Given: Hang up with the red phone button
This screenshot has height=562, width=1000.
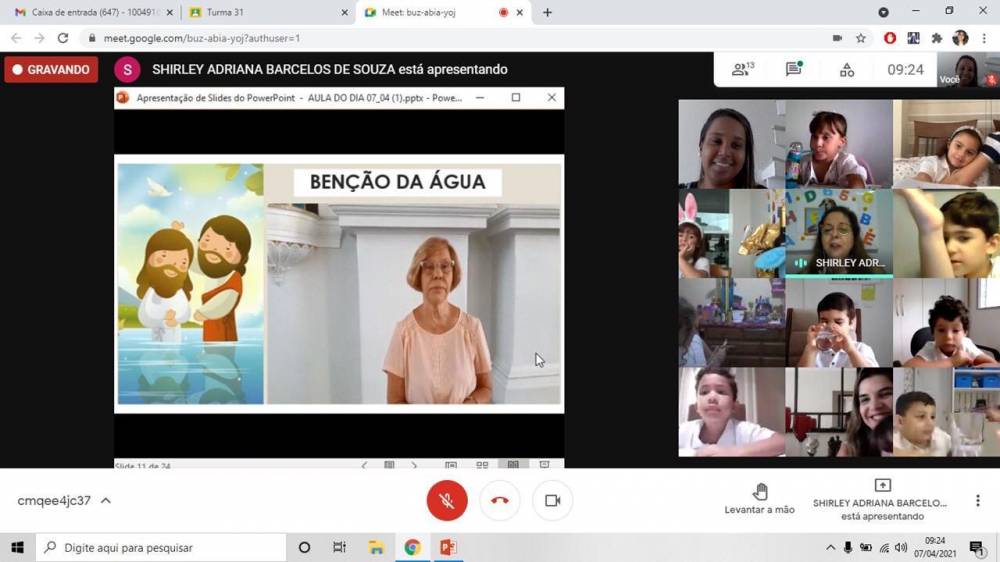Looking at the screenshot, I should [x=500, y=501].
